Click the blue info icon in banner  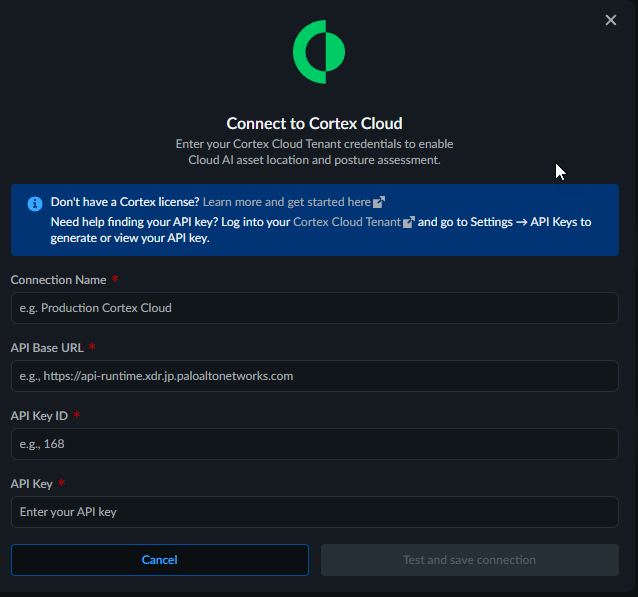click(35, 203)
